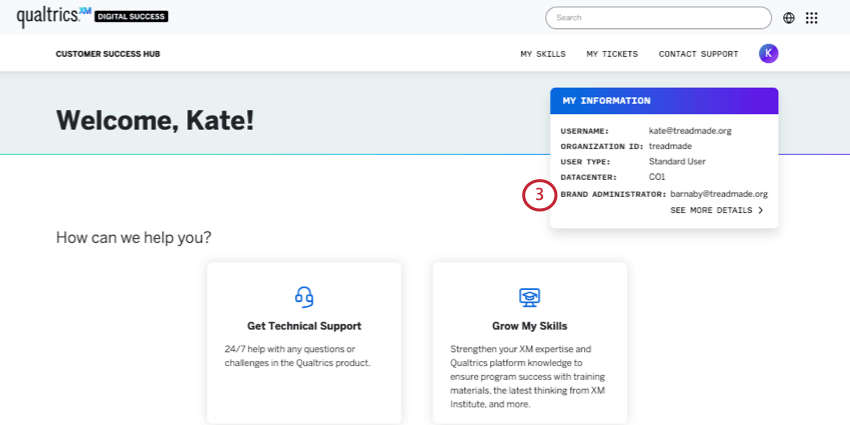850x425 pixels.
Task: Click the Qualtrics XM logo
Action: click(x=54, y=17)
